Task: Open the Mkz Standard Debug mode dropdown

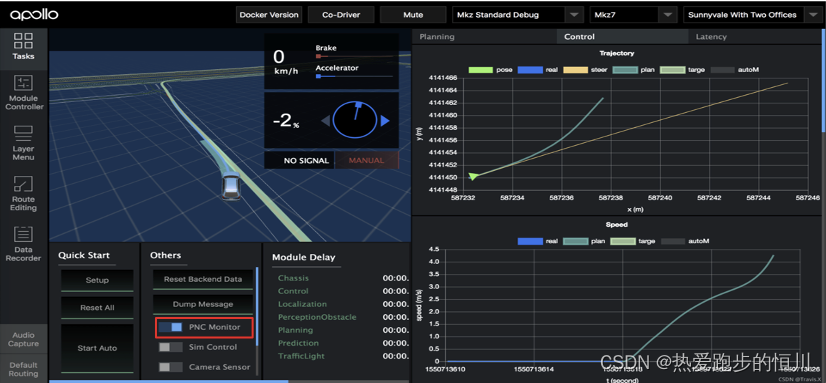Action: coord(517,15)
